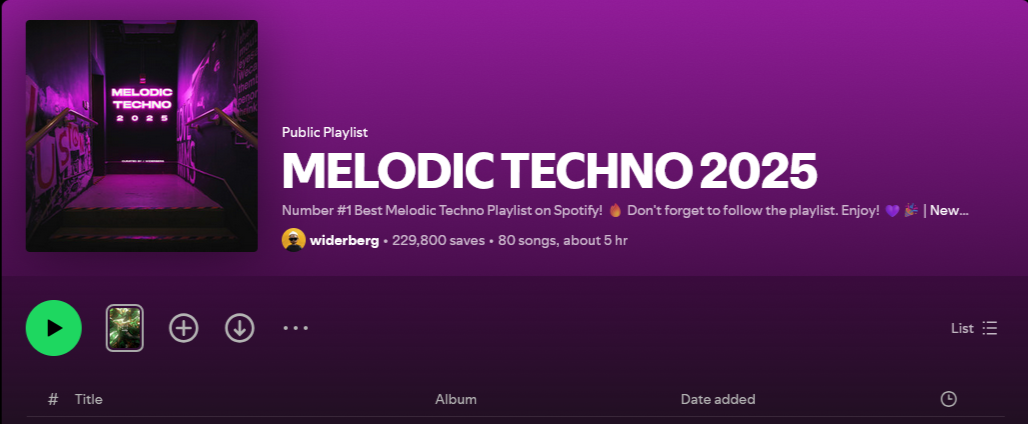Click the small preview thumbnail beside play button

pyautogui.click(x=125, y=328)
